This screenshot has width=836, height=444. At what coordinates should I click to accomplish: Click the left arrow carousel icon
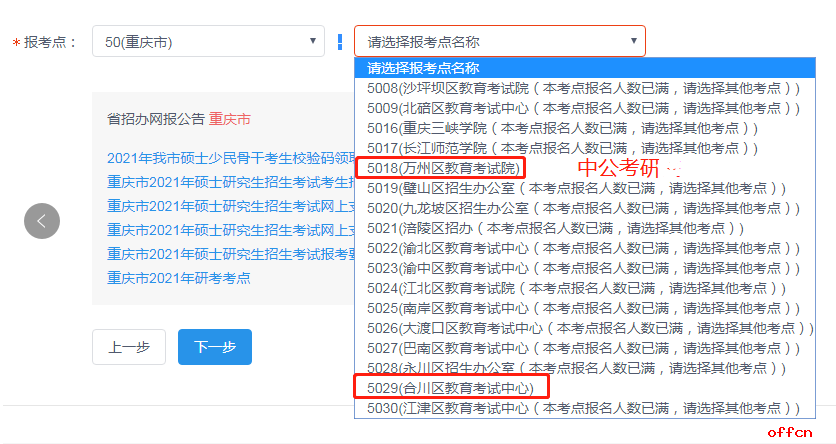pyautogui.click(x=42, y=221)
